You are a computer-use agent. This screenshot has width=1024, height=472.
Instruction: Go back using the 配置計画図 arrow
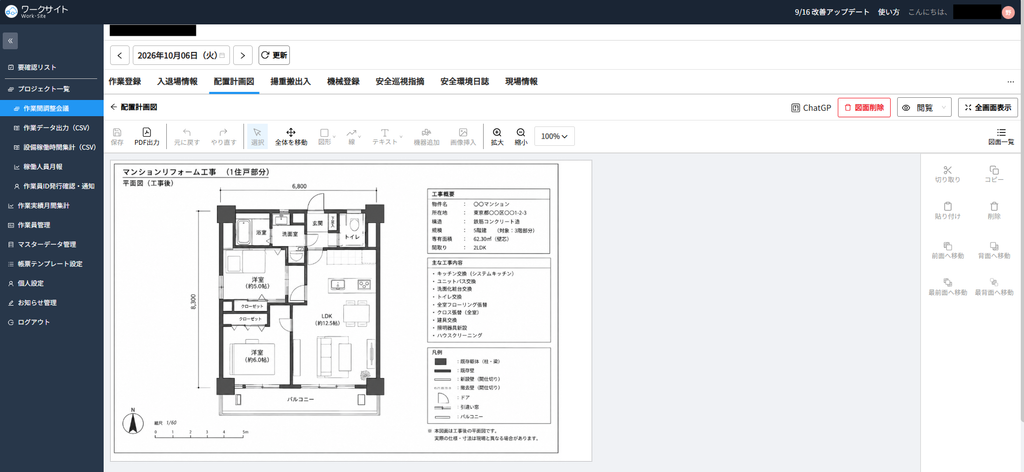[x=114, y=107]
